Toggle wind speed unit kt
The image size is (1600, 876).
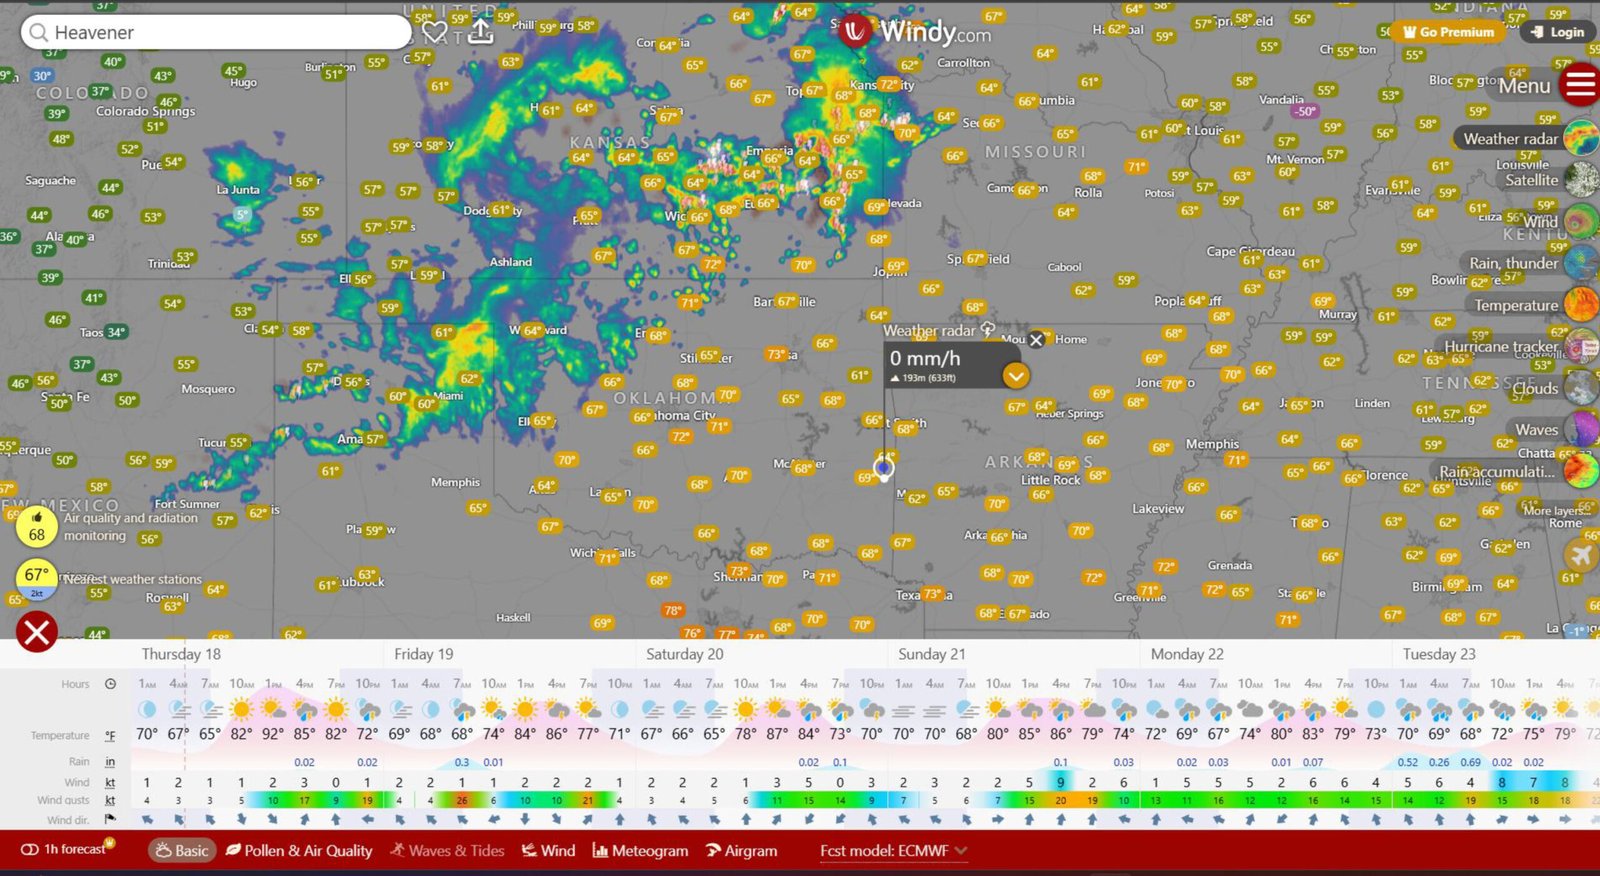click(x=110, y=783)
